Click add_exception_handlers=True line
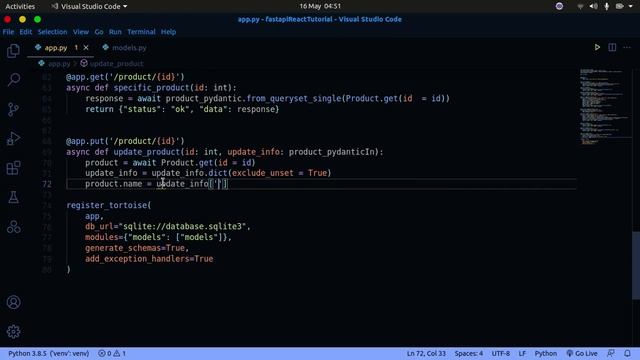This screenshot has height=360, width=640. (x=149, y=259)
